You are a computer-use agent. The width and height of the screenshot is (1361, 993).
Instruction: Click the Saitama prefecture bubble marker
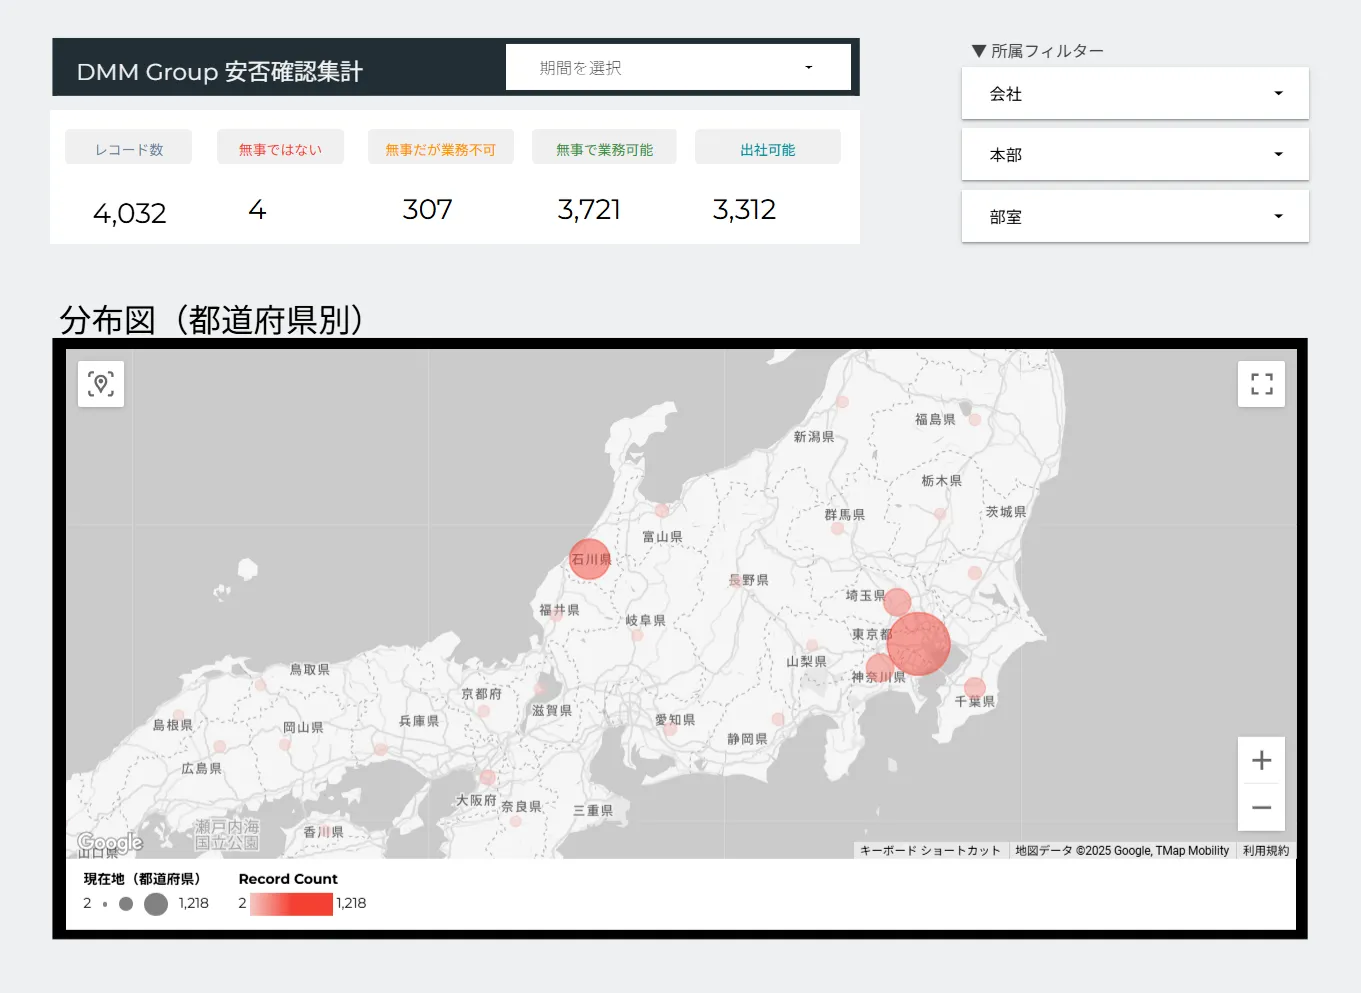pos(897,602)
